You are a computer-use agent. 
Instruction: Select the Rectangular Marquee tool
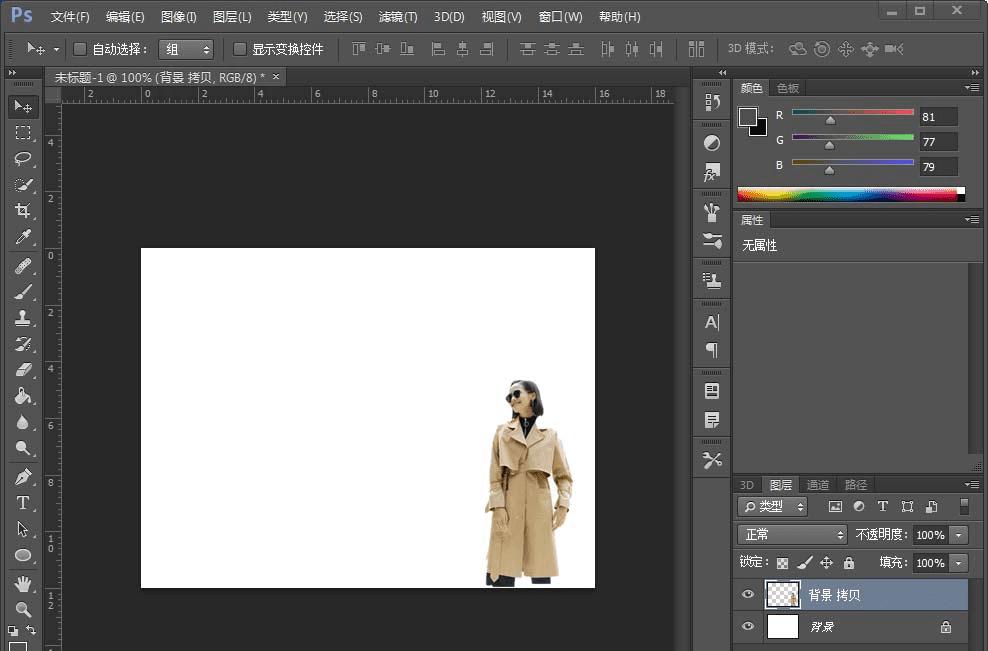pos(23,133)
